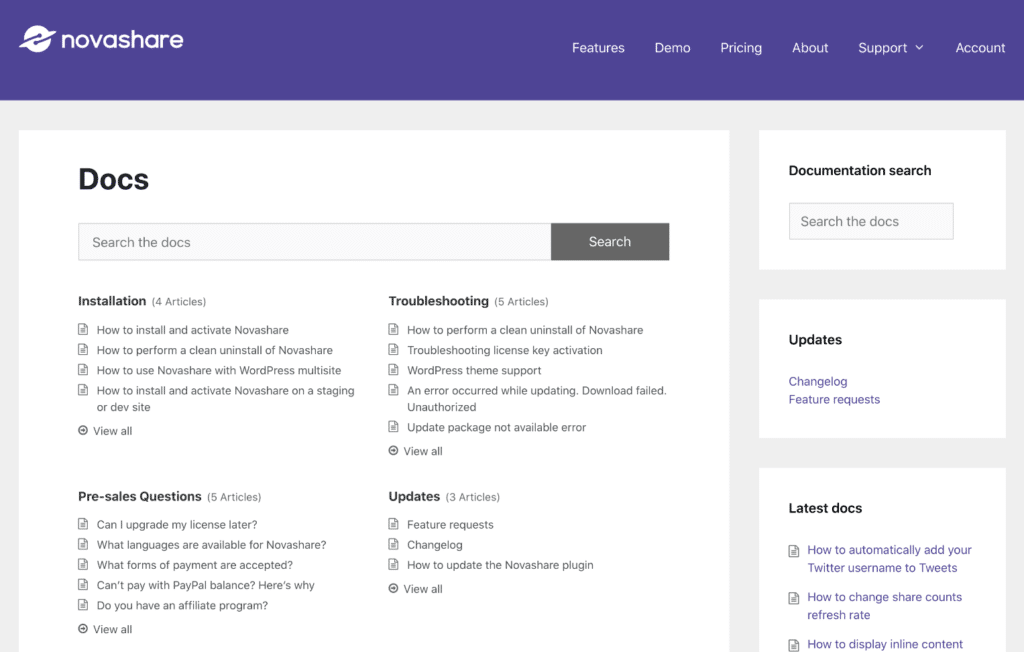Click the icon beside How to change share counts refresh rate
The height and width of the screenshot is (652, 1024).
click(x=793, y=597)
